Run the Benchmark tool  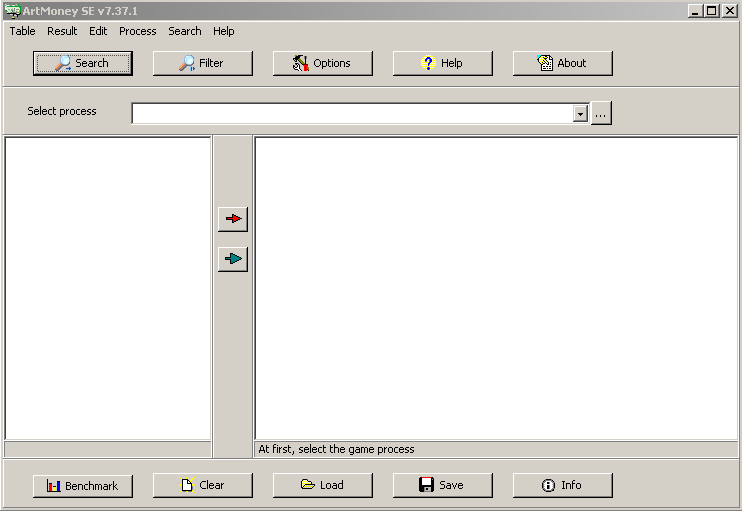pyautogui.click(x=82, y=485)
